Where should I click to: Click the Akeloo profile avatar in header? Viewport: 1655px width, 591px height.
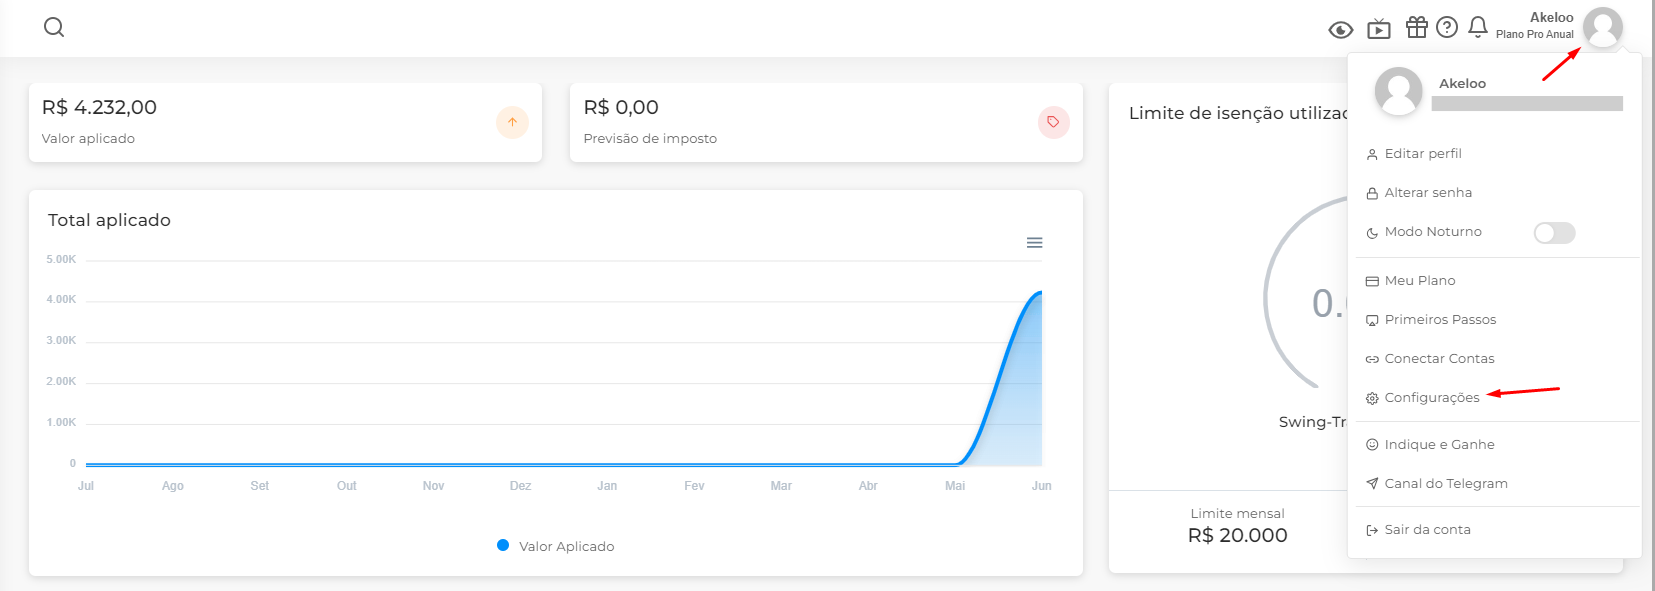point(1603,27)
